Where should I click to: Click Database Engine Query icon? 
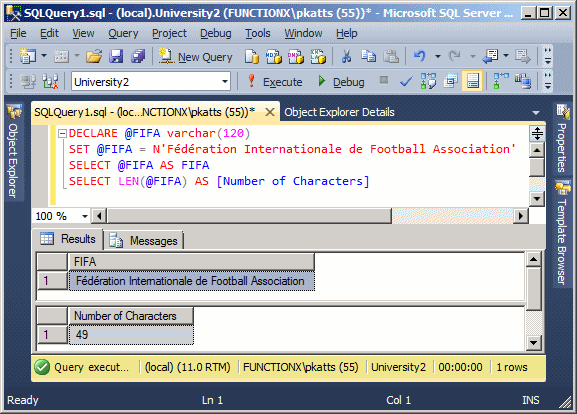[x=252, y=57]
